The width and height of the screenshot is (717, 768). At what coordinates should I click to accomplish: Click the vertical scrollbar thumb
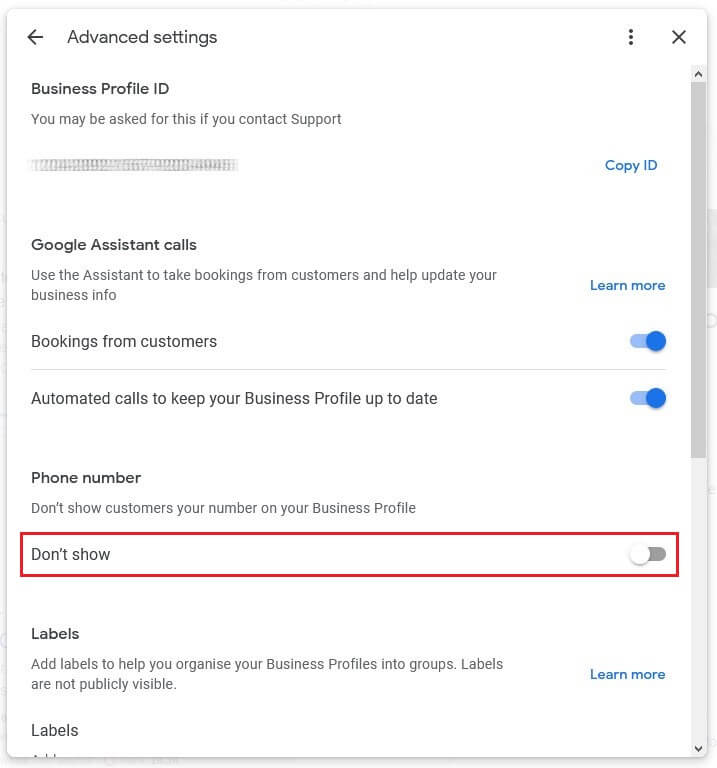(x=698, y=270)
